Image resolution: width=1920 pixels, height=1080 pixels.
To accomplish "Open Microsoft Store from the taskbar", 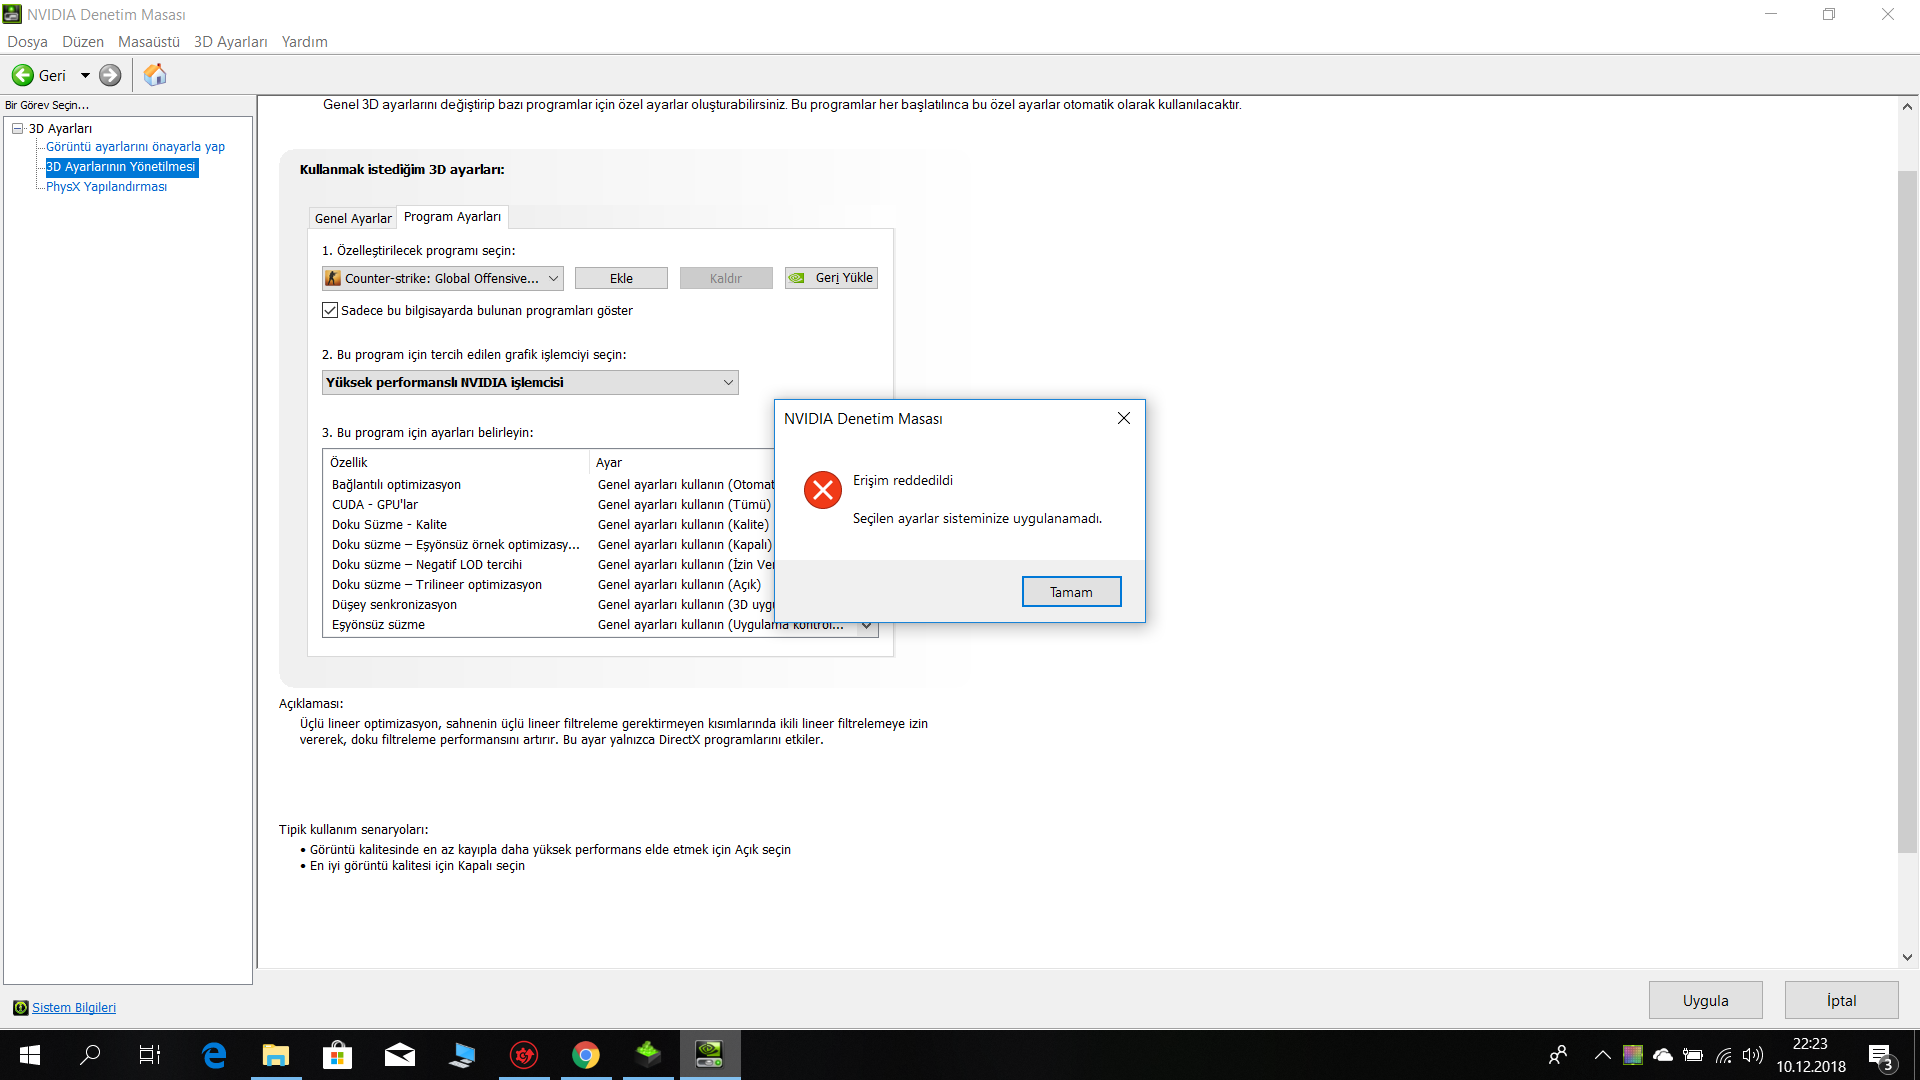I will coord(337,1054).
